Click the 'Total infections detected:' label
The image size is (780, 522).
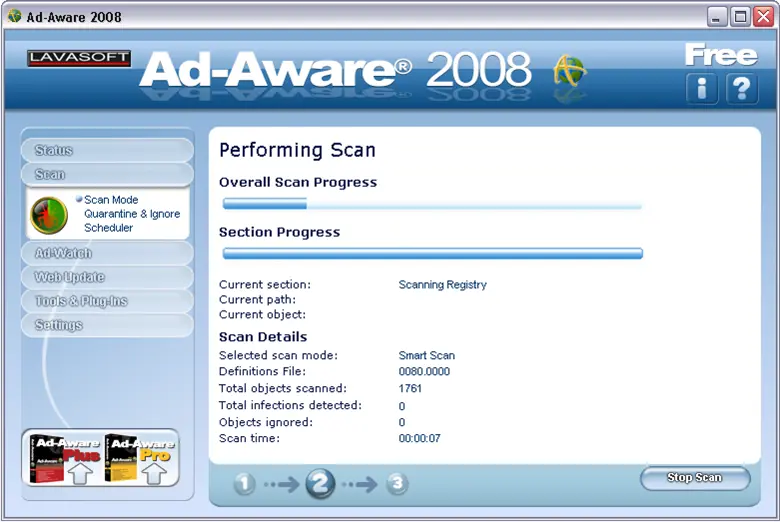[290, 405]
